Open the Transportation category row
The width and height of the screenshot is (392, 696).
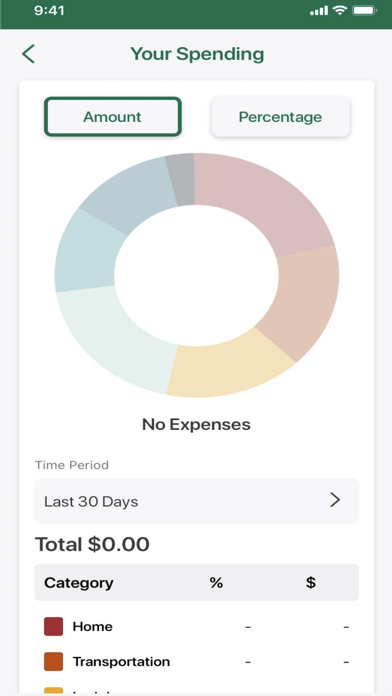pyautogui.click(x=197, y=661)
